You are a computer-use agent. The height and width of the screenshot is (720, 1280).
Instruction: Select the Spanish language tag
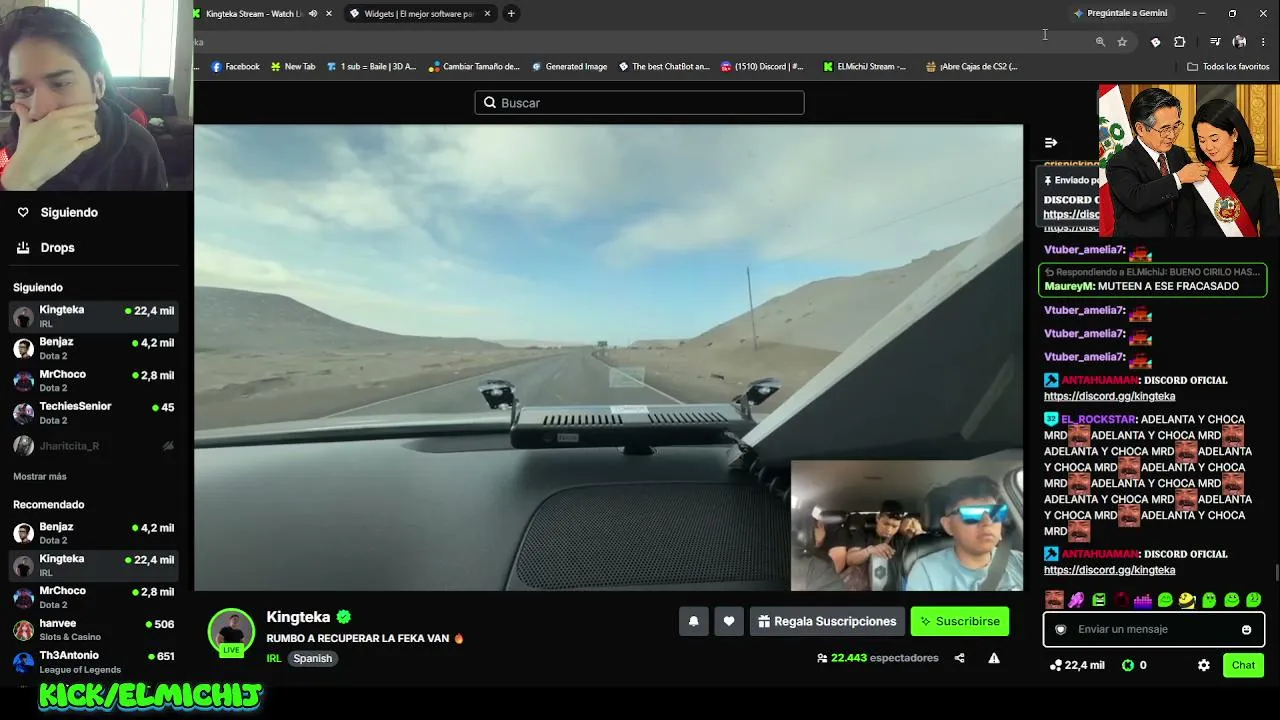click(312, 659)
